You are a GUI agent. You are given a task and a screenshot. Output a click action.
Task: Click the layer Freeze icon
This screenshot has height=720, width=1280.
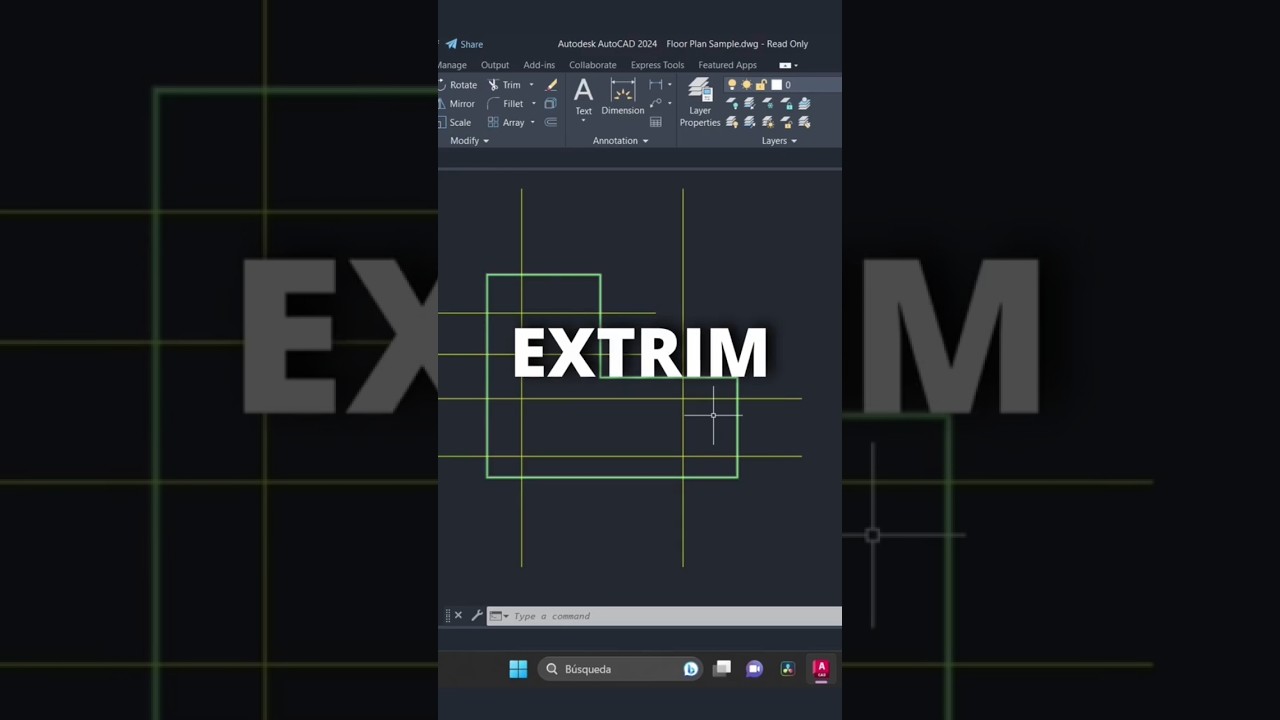coord(768,103)
